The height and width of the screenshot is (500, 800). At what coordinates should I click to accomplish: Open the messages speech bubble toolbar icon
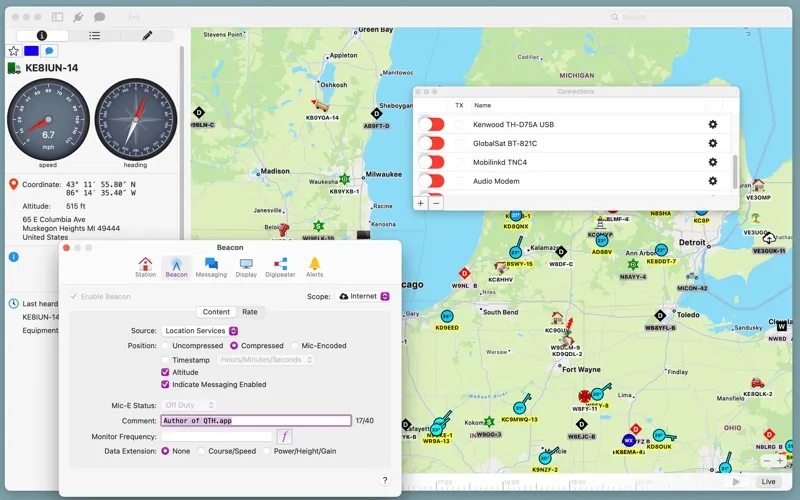99,17
